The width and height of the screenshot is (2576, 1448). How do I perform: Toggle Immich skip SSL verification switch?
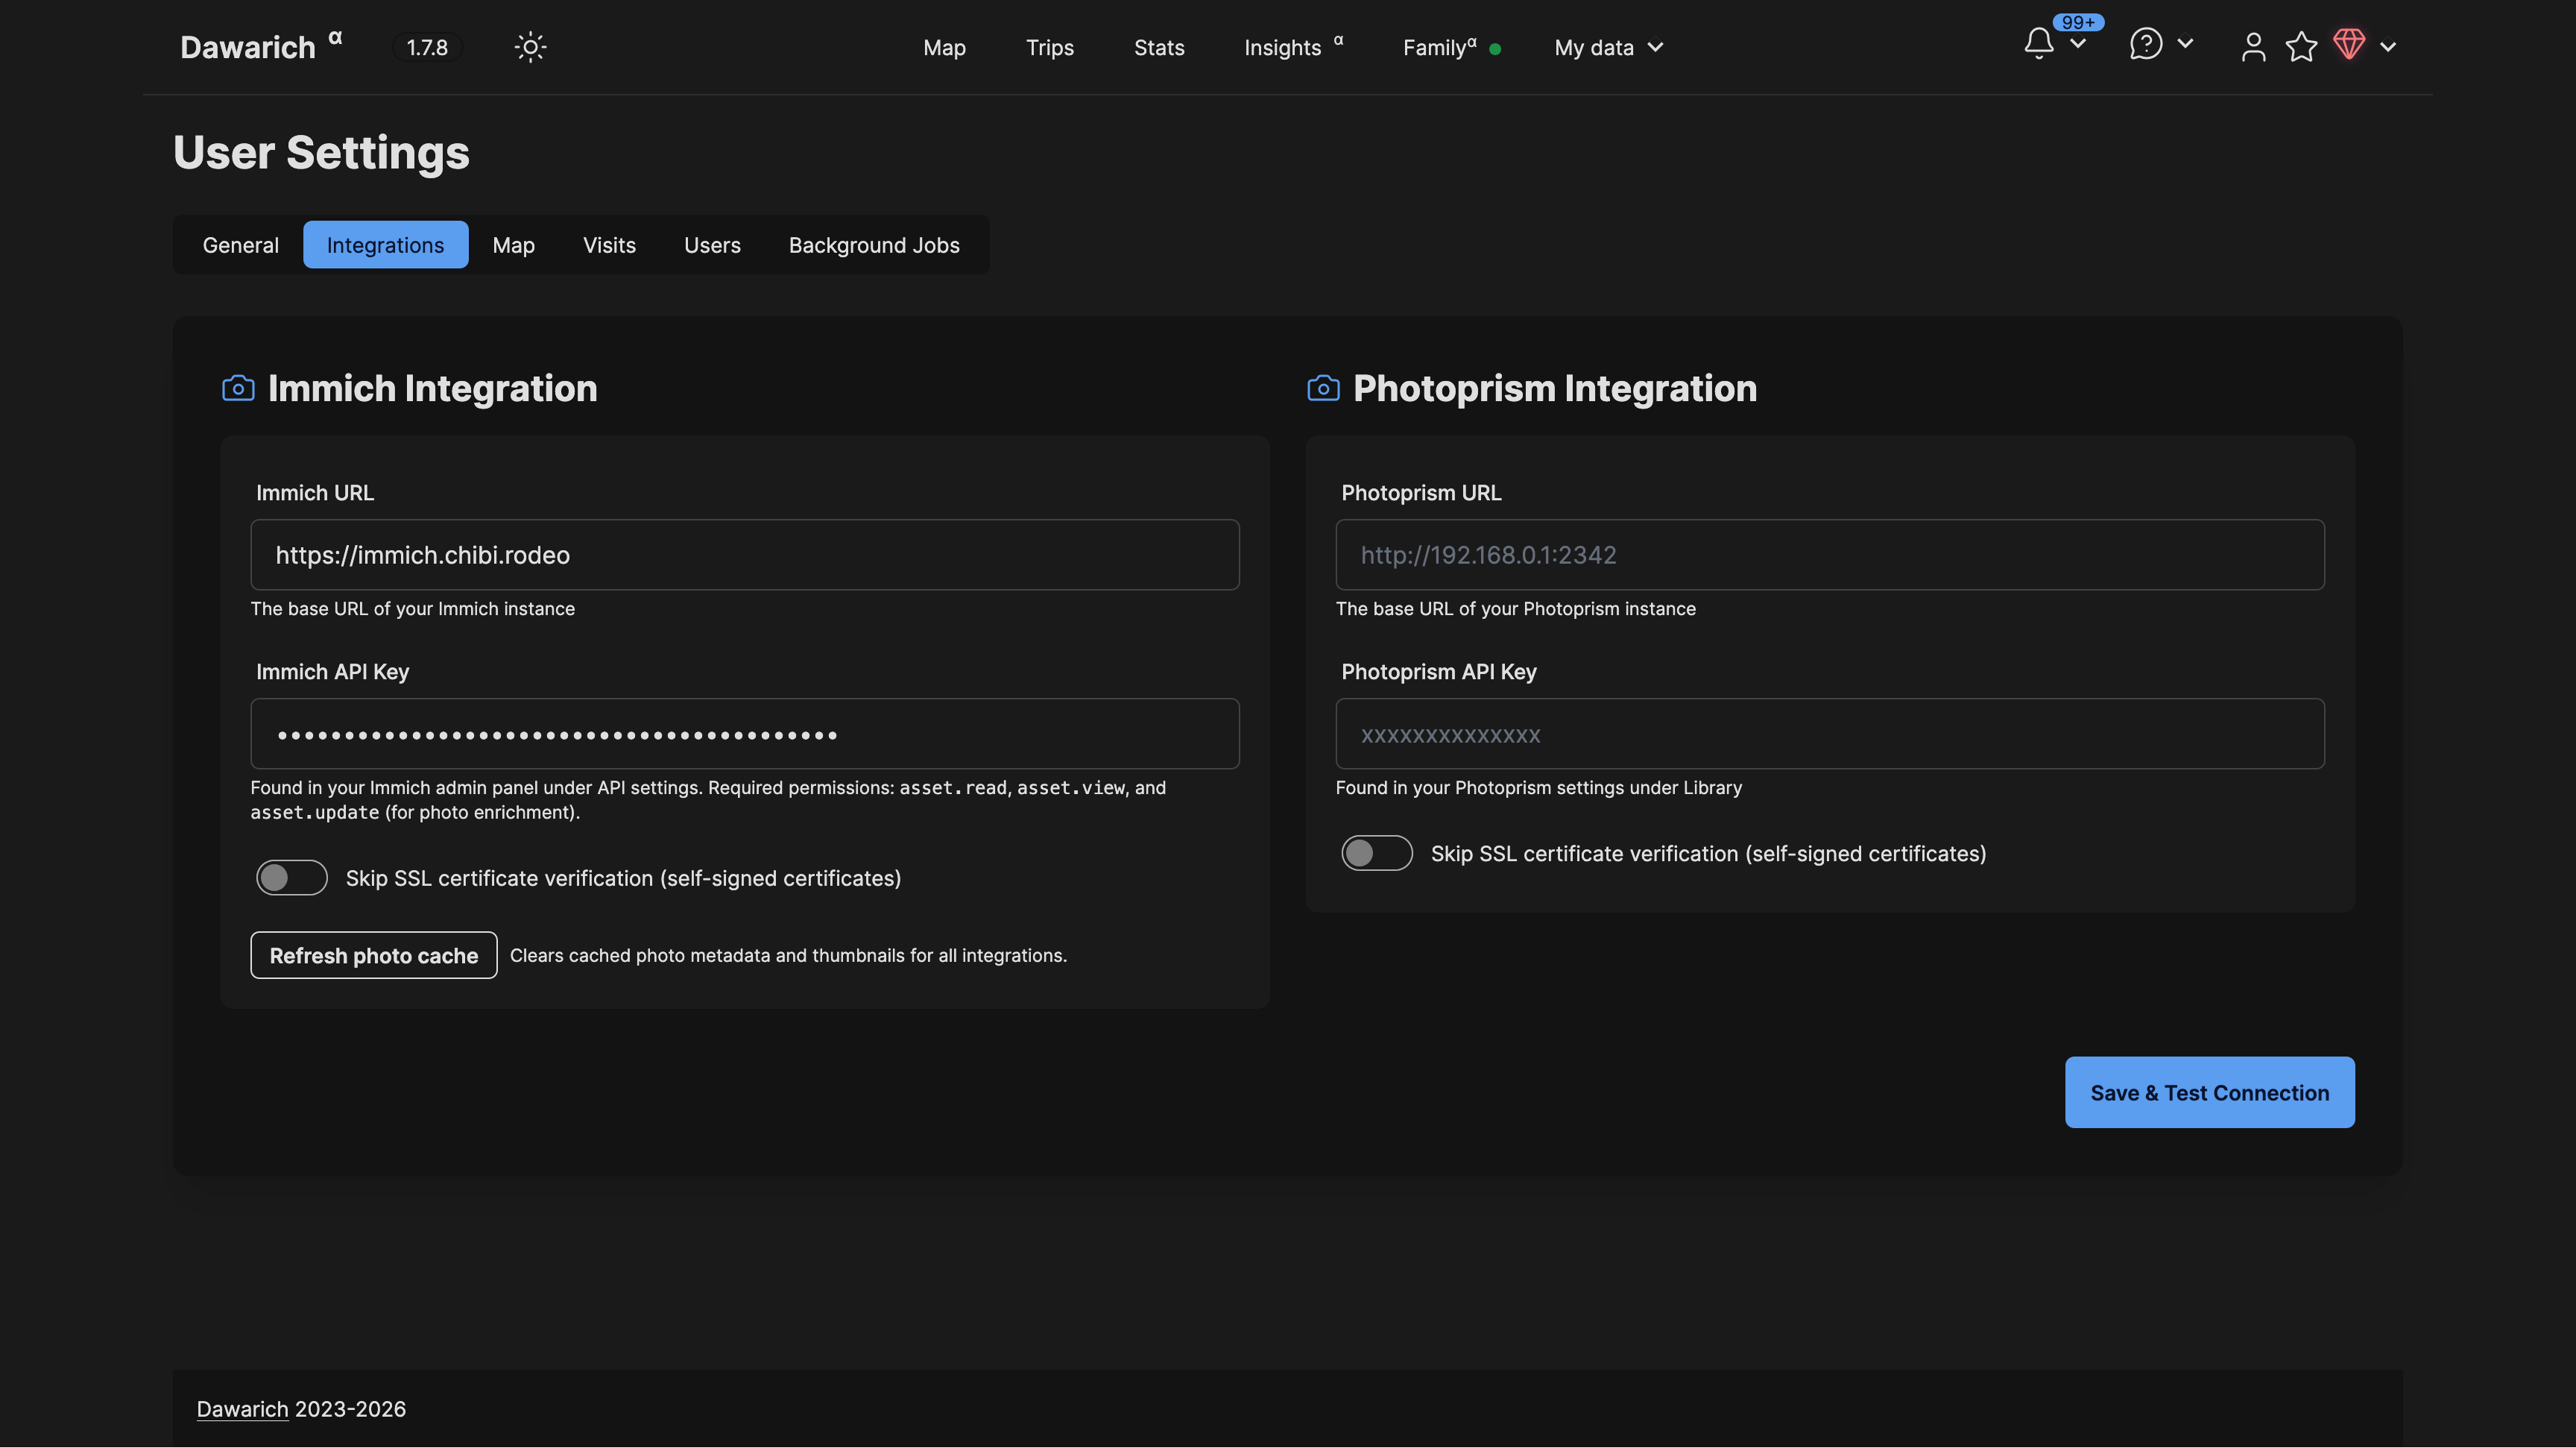tap(292, 877)
